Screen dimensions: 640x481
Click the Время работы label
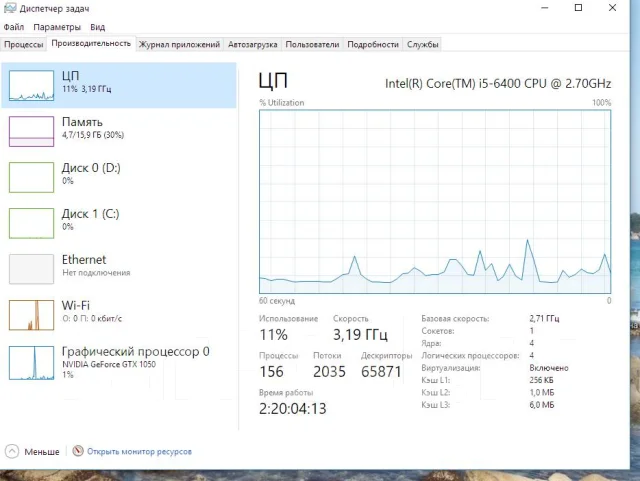[286, 392]
